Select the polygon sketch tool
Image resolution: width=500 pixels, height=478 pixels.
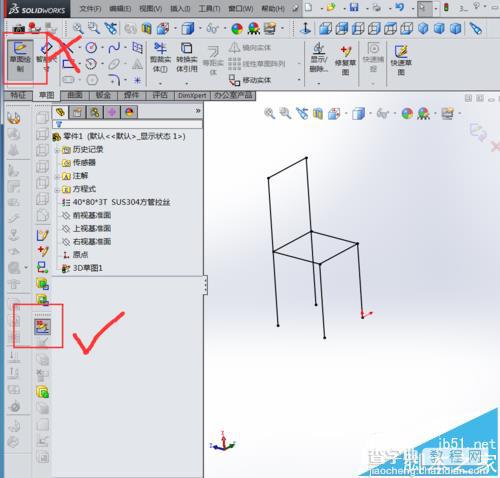click(x=92, y=80)
